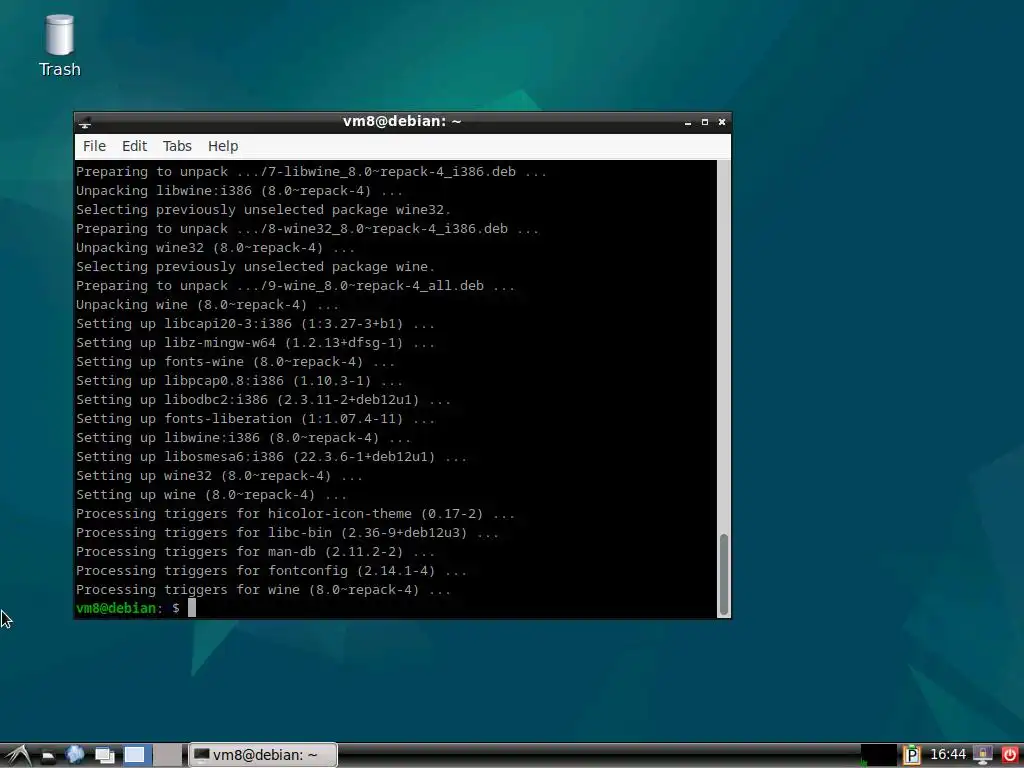The image size is (1024, 768).
Task: Click the line with '7-libwine_8.0~repack-4_i386.deb'
Action: [312, 172]
